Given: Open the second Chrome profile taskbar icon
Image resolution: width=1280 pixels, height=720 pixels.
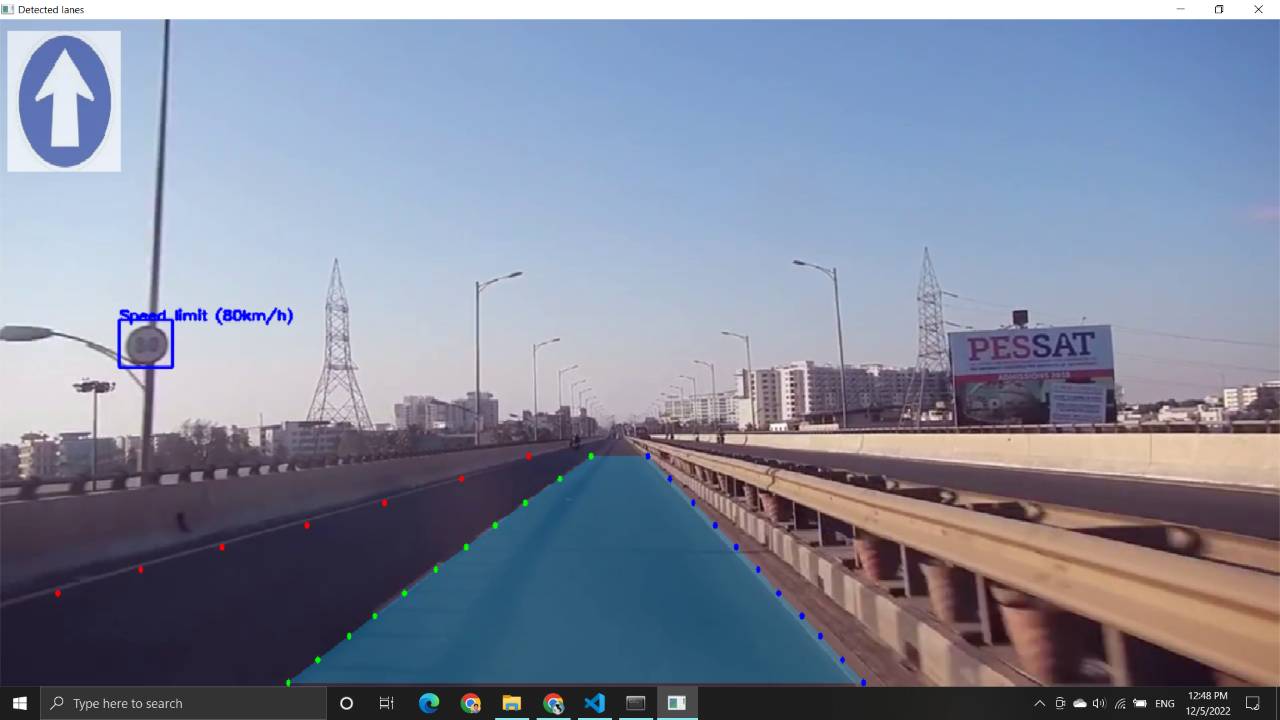Looking at the screenshot, I should [553, 703].
